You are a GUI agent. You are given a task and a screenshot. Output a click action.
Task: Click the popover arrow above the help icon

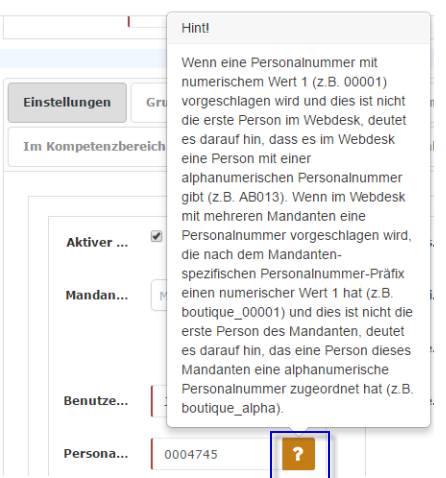298,431
